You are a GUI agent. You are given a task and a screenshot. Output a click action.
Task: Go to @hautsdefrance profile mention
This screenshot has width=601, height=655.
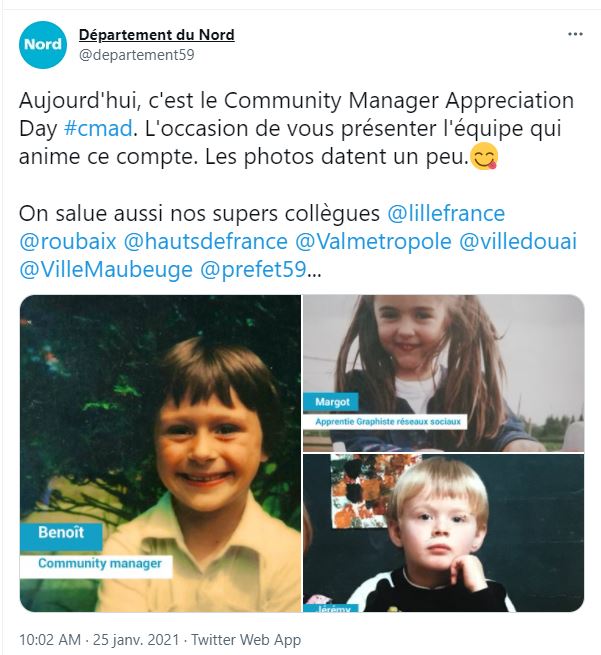pos(206,242)
